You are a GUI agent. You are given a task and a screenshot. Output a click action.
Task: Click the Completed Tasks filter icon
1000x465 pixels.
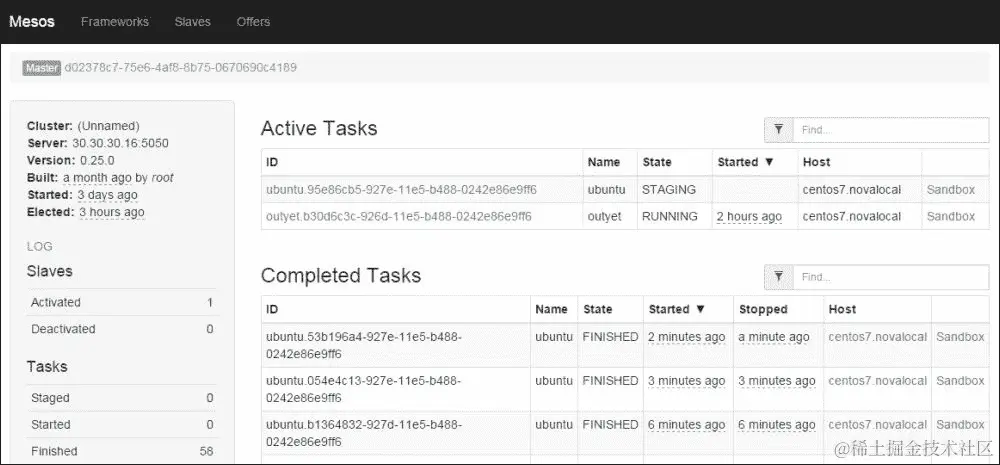point(779,277)
